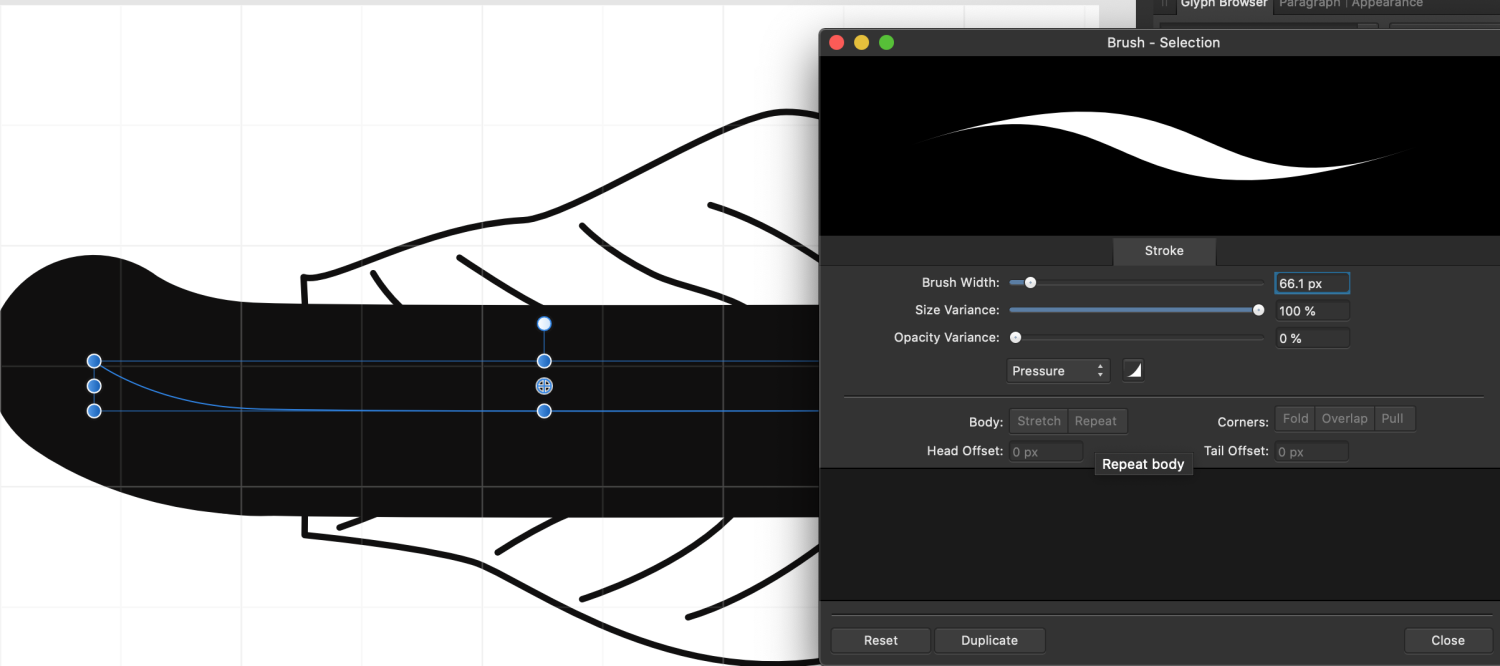Screen dimensions: 1500x666
Task: Click the bottom-left node handle of the stroke
Action: coord(93,410)
